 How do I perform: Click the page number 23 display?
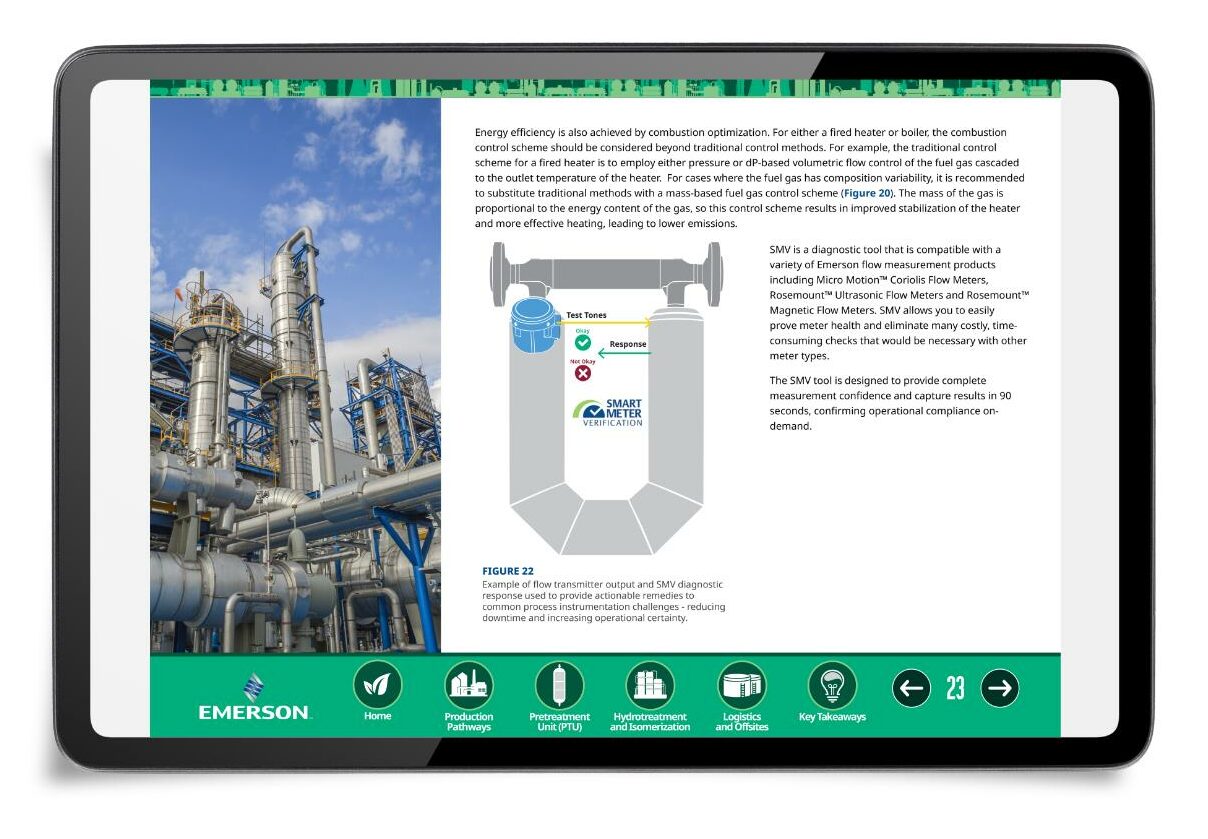coord(956,687)
